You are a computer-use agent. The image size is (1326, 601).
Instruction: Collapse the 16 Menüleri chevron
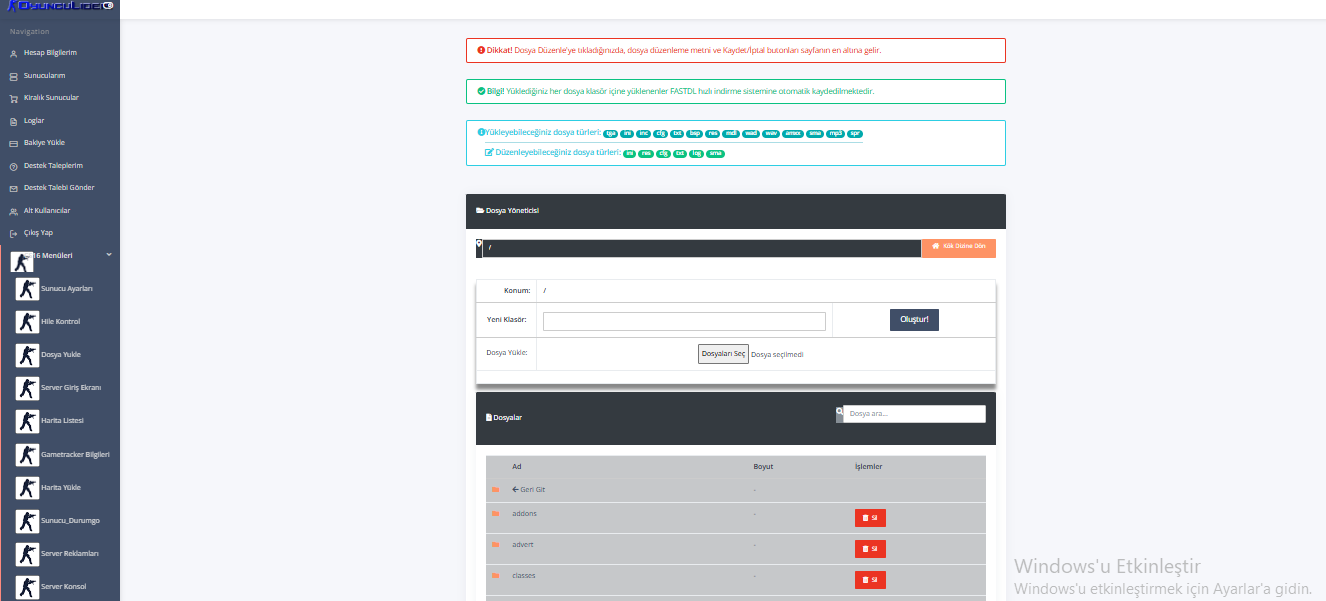(109, 254)
